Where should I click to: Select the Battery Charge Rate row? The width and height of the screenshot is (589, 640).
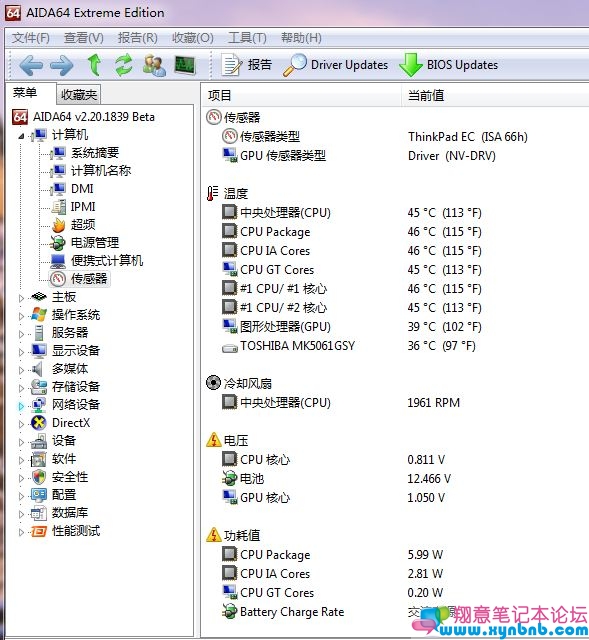341,611
